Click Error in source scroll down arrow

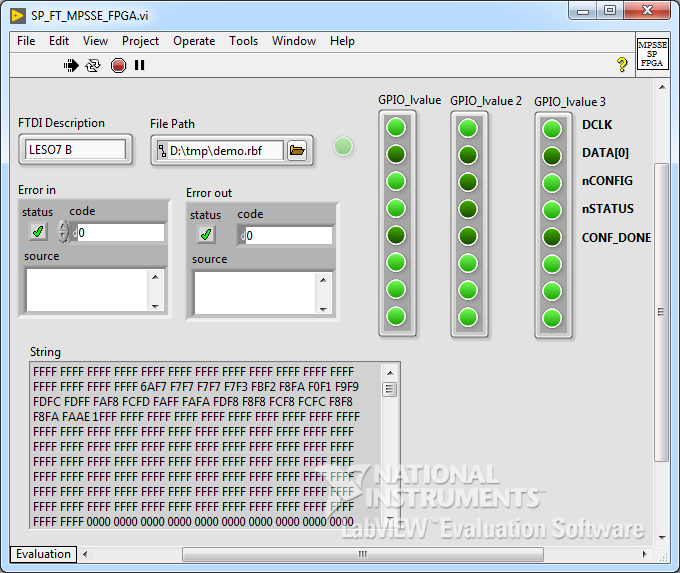(x=155, y=305)
